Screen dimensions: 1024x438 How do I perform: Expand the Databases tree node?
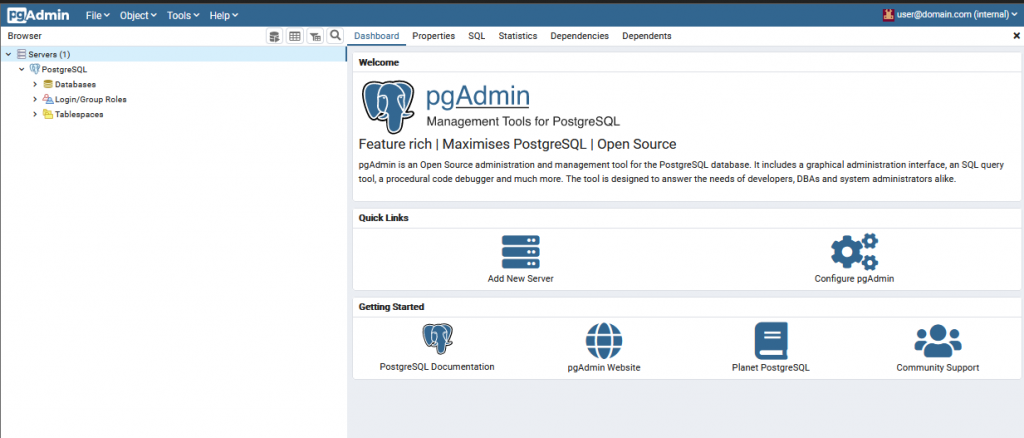35,84
